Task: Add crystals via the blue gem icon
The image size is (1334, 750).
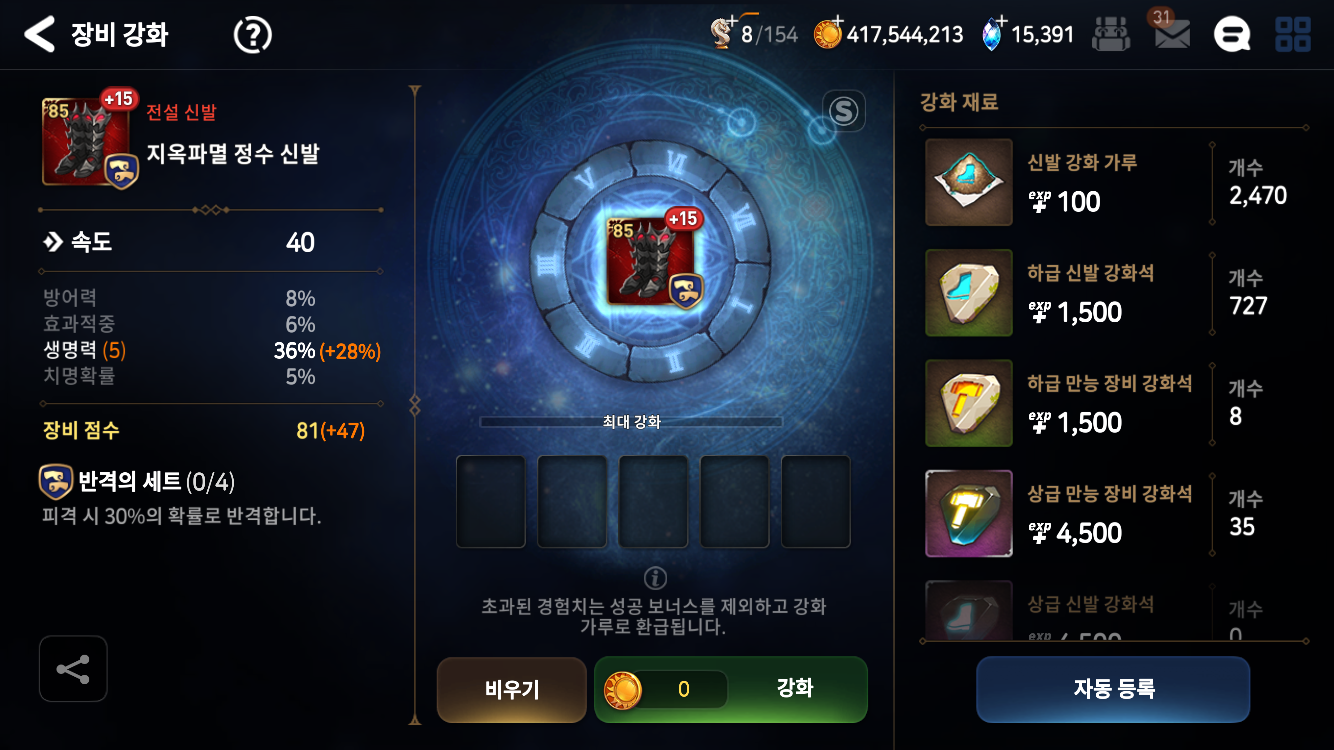Action: pyautogui.click(x=994, y=34)
